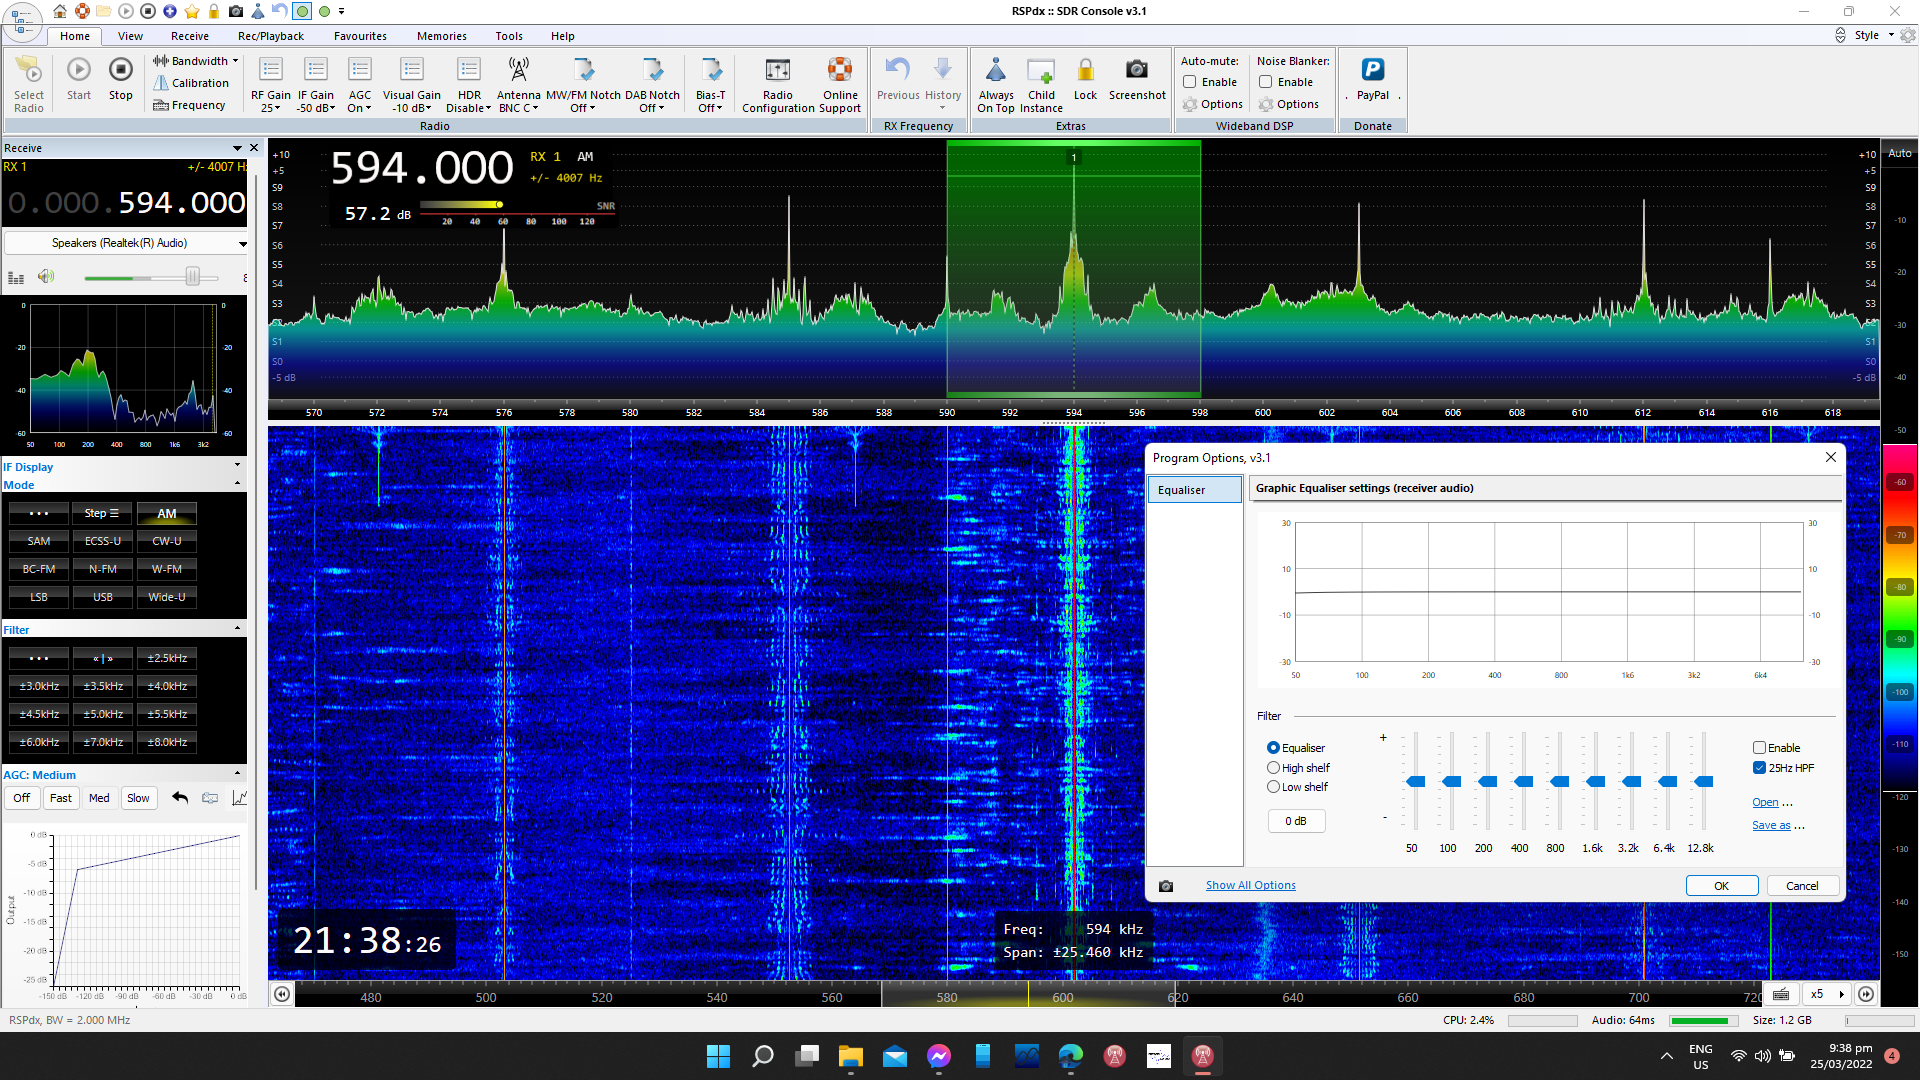This screenshot has width=1920, height=1080.
Task: Click the Start radio icon
Action: coord(79,70)
